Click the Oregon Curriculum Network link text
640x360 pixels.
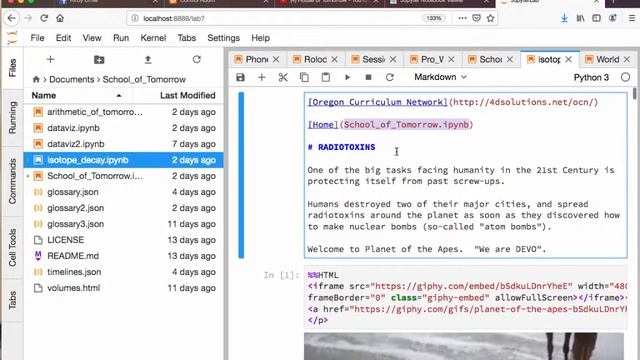[x=378, y=102]
